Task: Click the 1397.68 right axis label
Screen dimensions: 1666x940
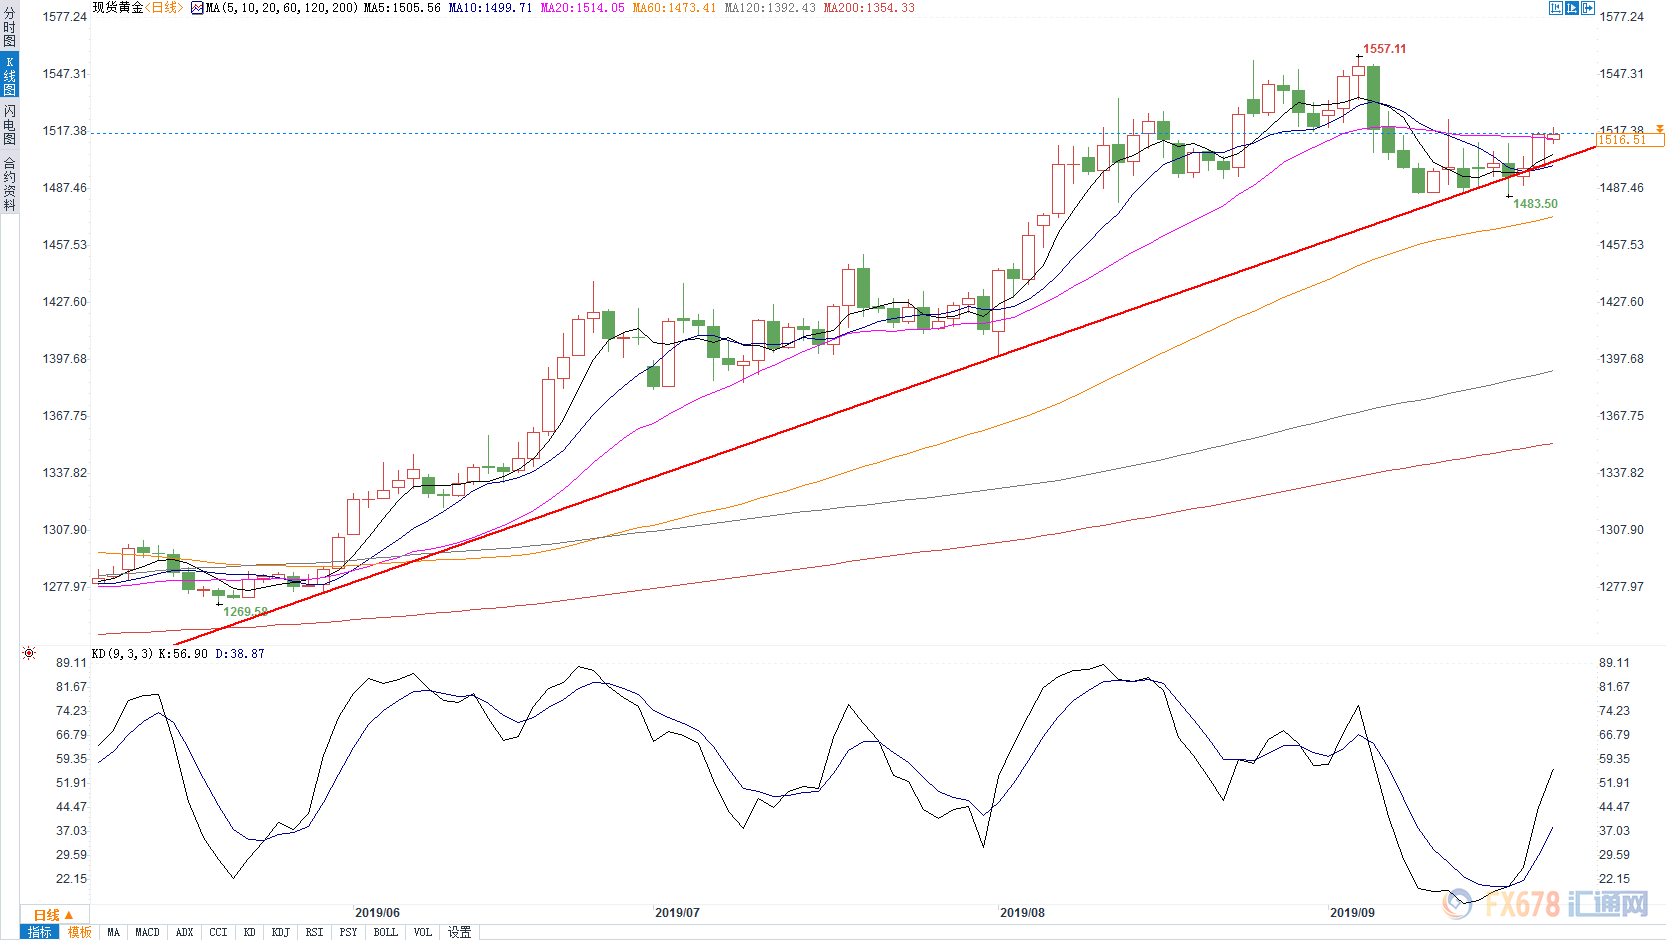Action: tap(1621, 359)
